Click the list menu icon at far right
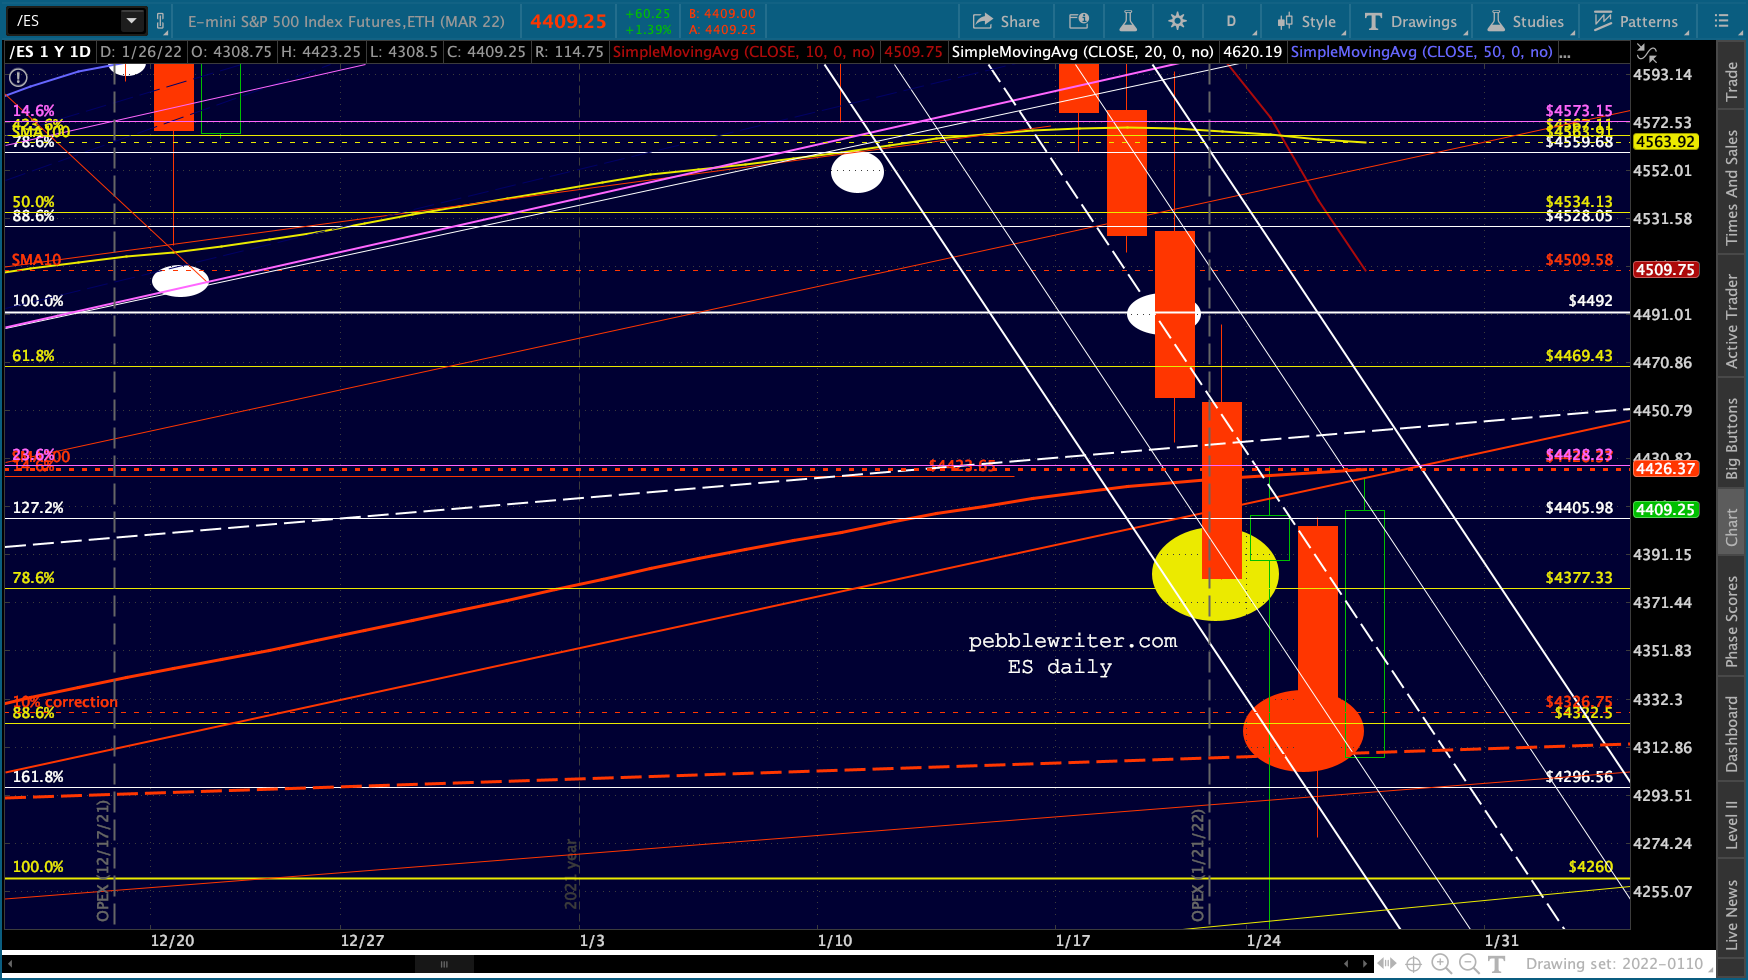 pyautogui.click(x=1720, y=21)
